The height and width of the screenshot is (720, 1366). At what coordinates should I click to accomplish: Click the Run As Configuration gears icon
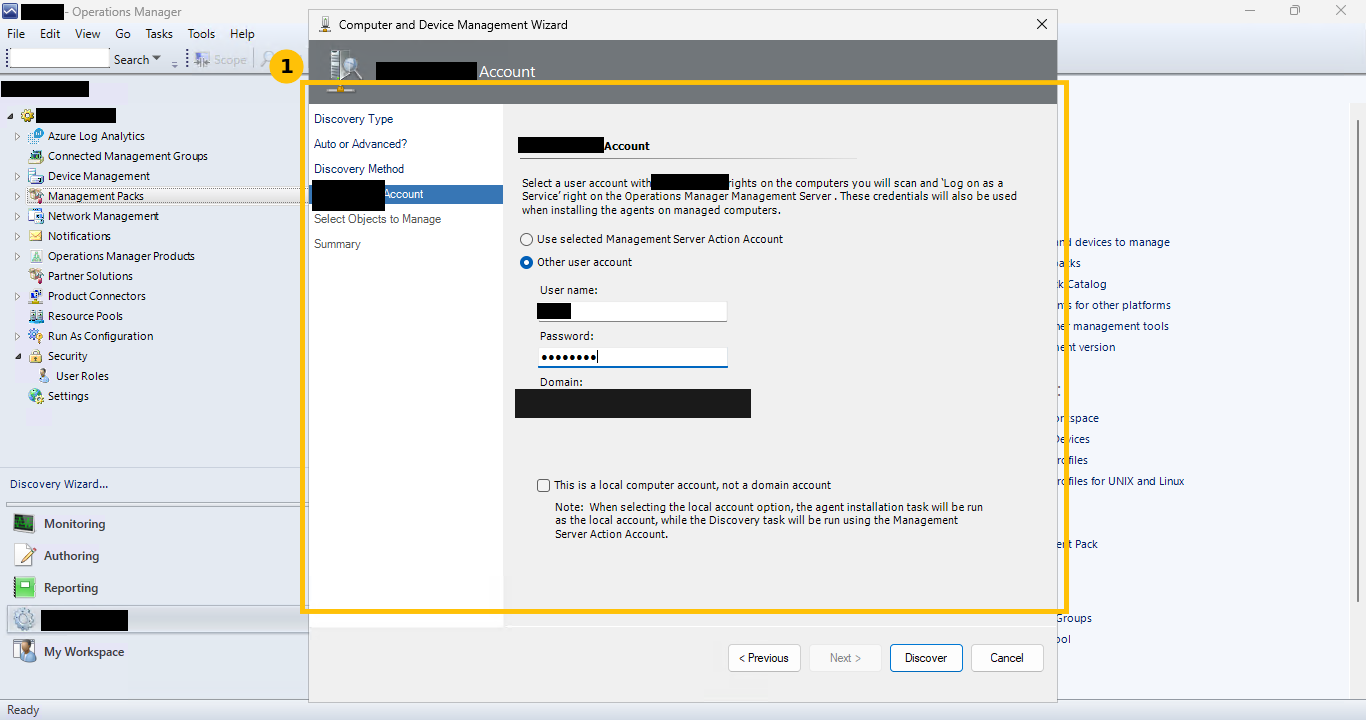36,336
